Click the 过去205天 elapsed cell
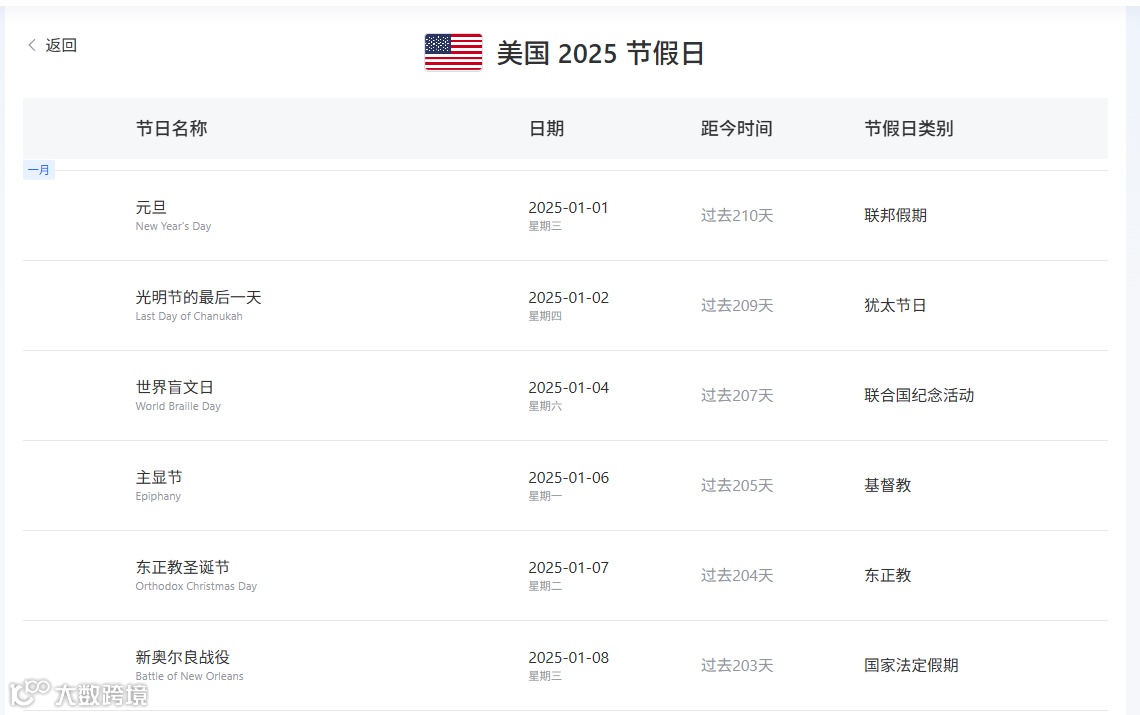Screen dimensions: 1140x715 coord(736,485)
